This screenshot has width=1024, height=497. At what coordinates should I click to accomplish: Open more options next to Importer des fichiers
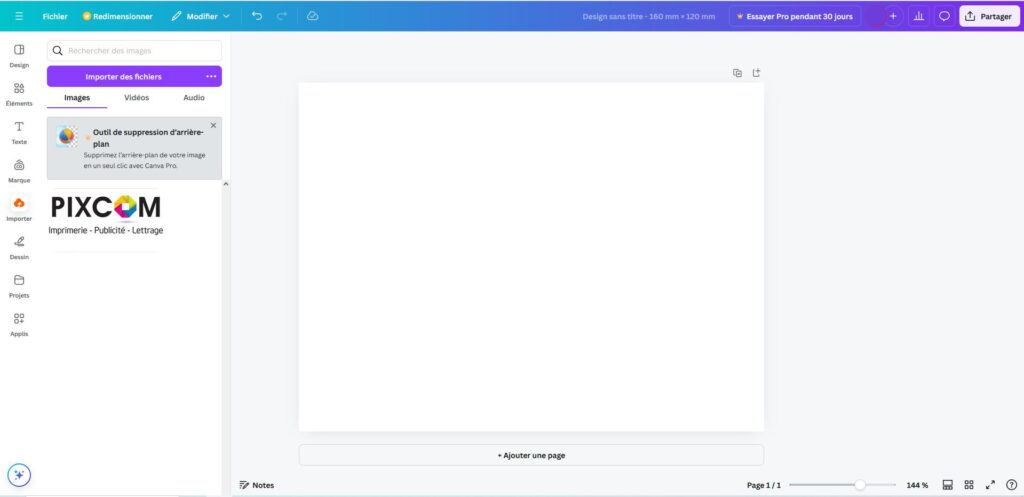point(211,76)
